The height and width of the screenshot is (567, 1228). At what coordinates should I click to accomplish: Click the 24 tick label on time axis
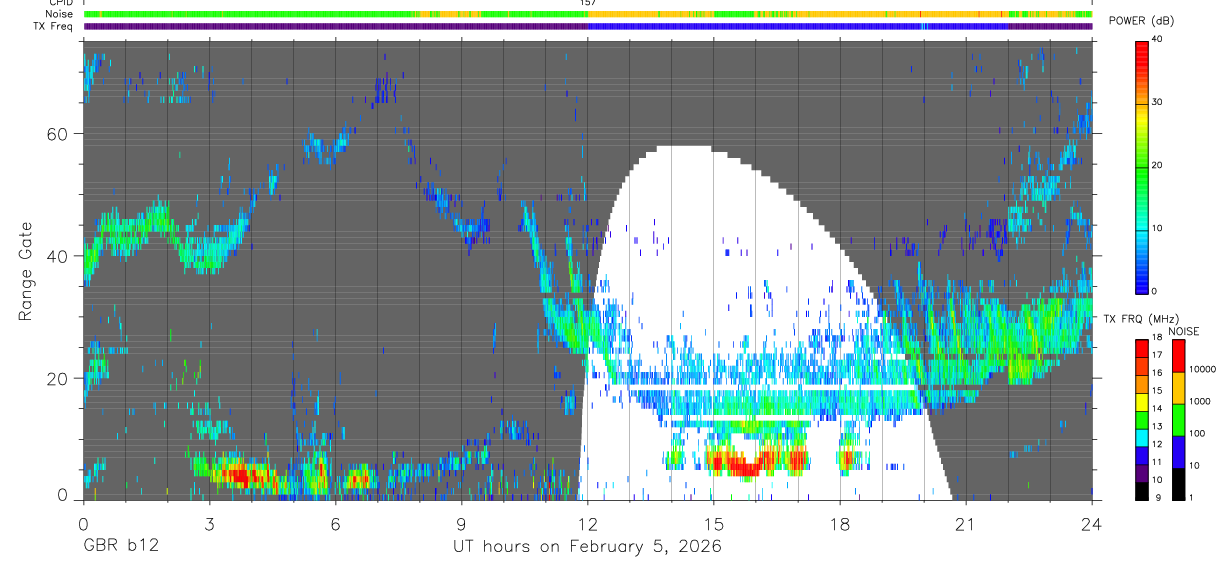coord(1092,523)
